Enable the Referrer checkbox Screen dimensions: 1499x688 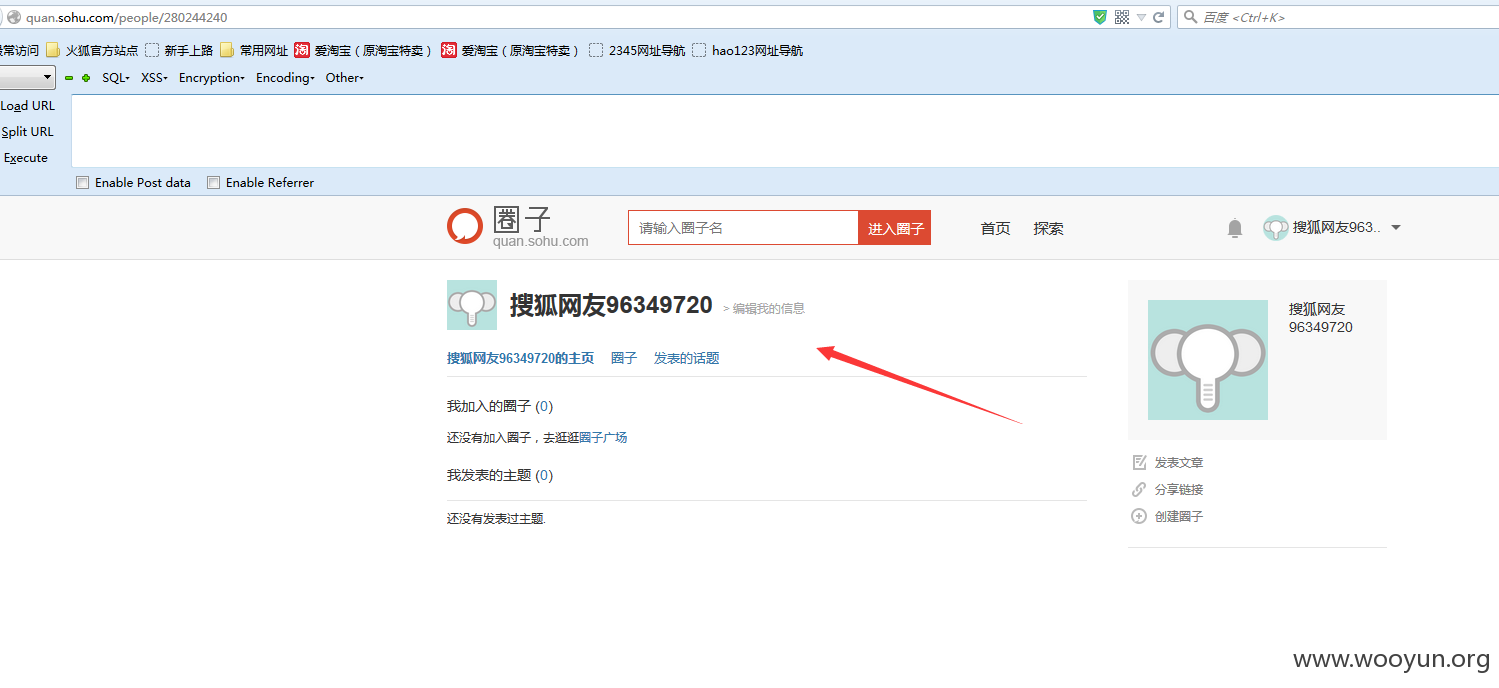click(x=213, y=183)
